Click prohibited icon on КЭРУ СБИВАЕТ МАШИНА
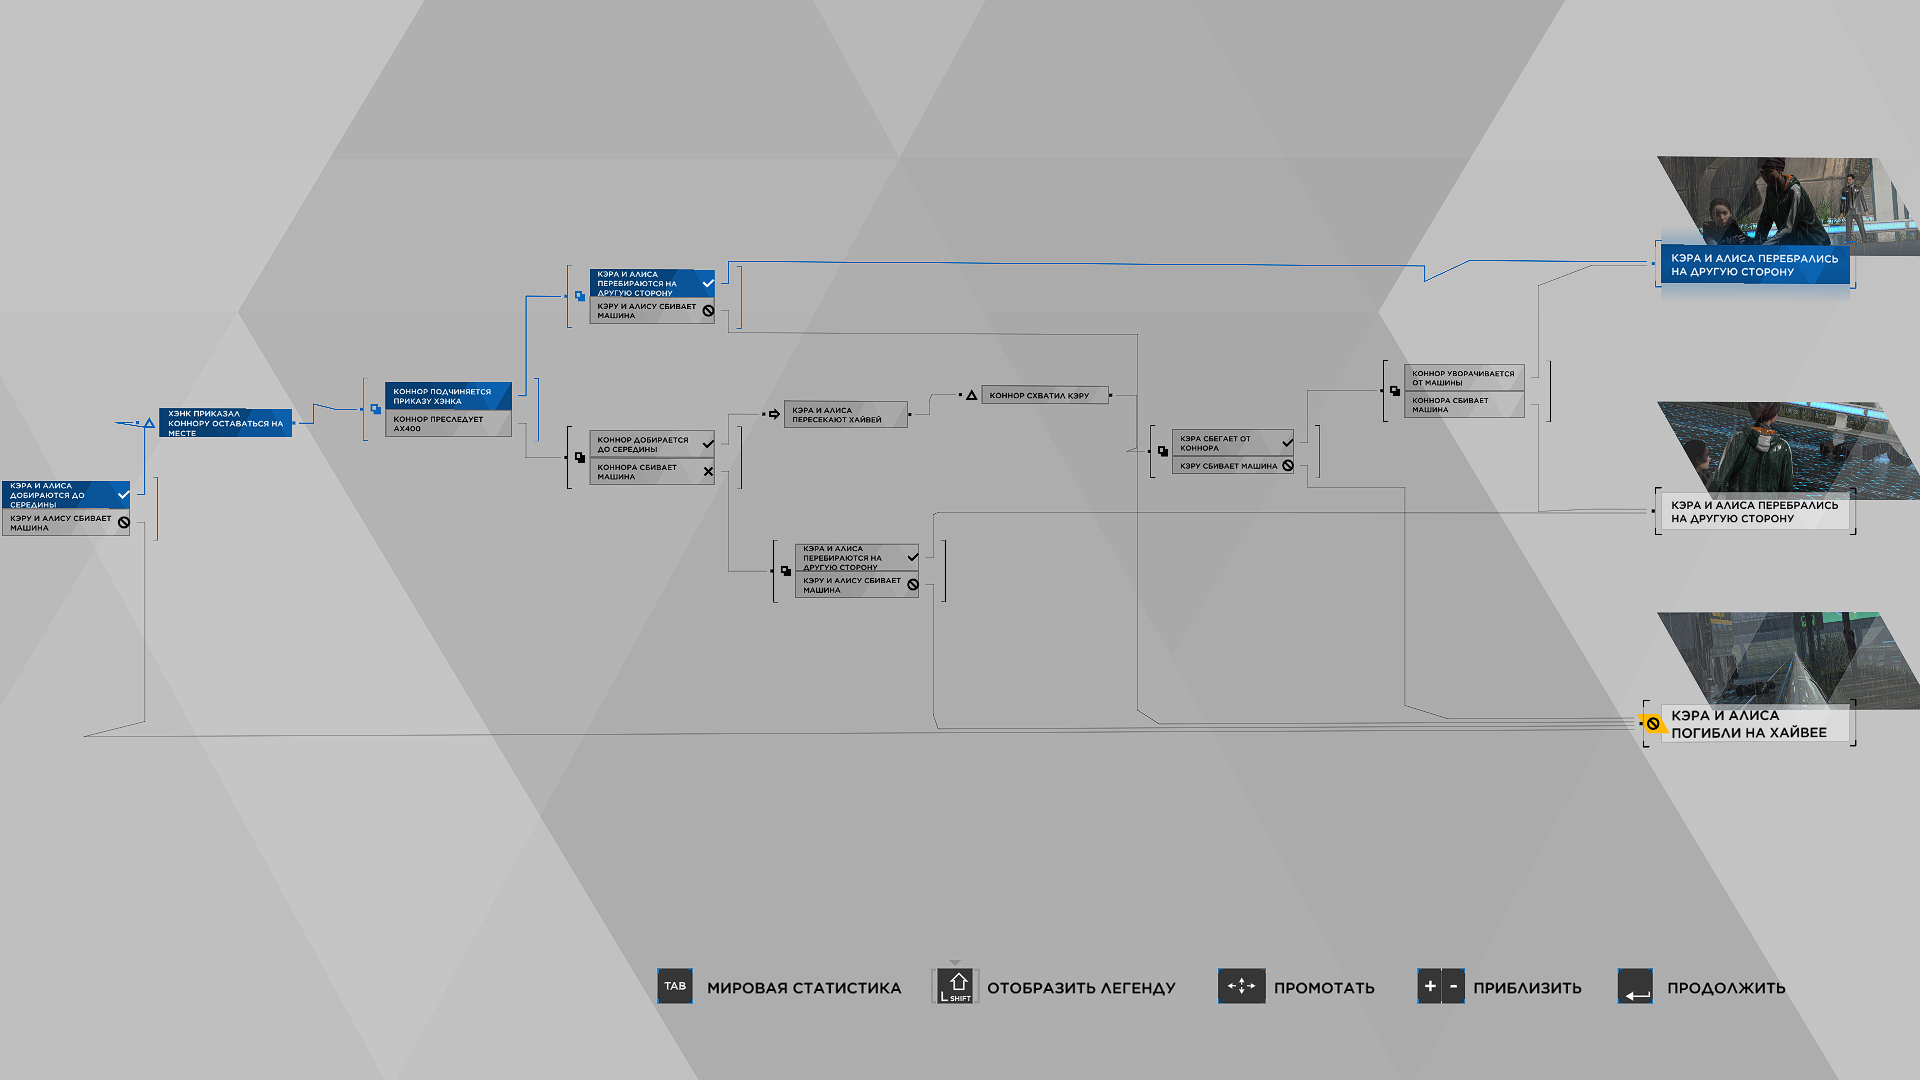1920x1080 pixels. tap(1288, 466)
